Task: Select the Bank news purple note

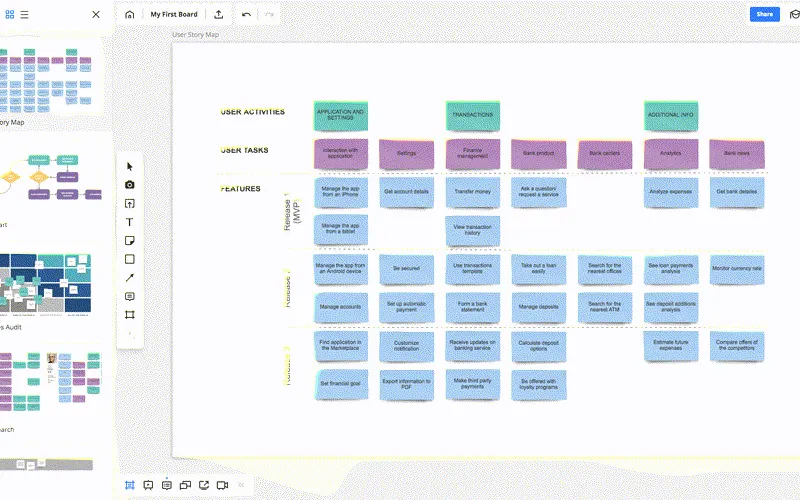Action: click(737, 154)
